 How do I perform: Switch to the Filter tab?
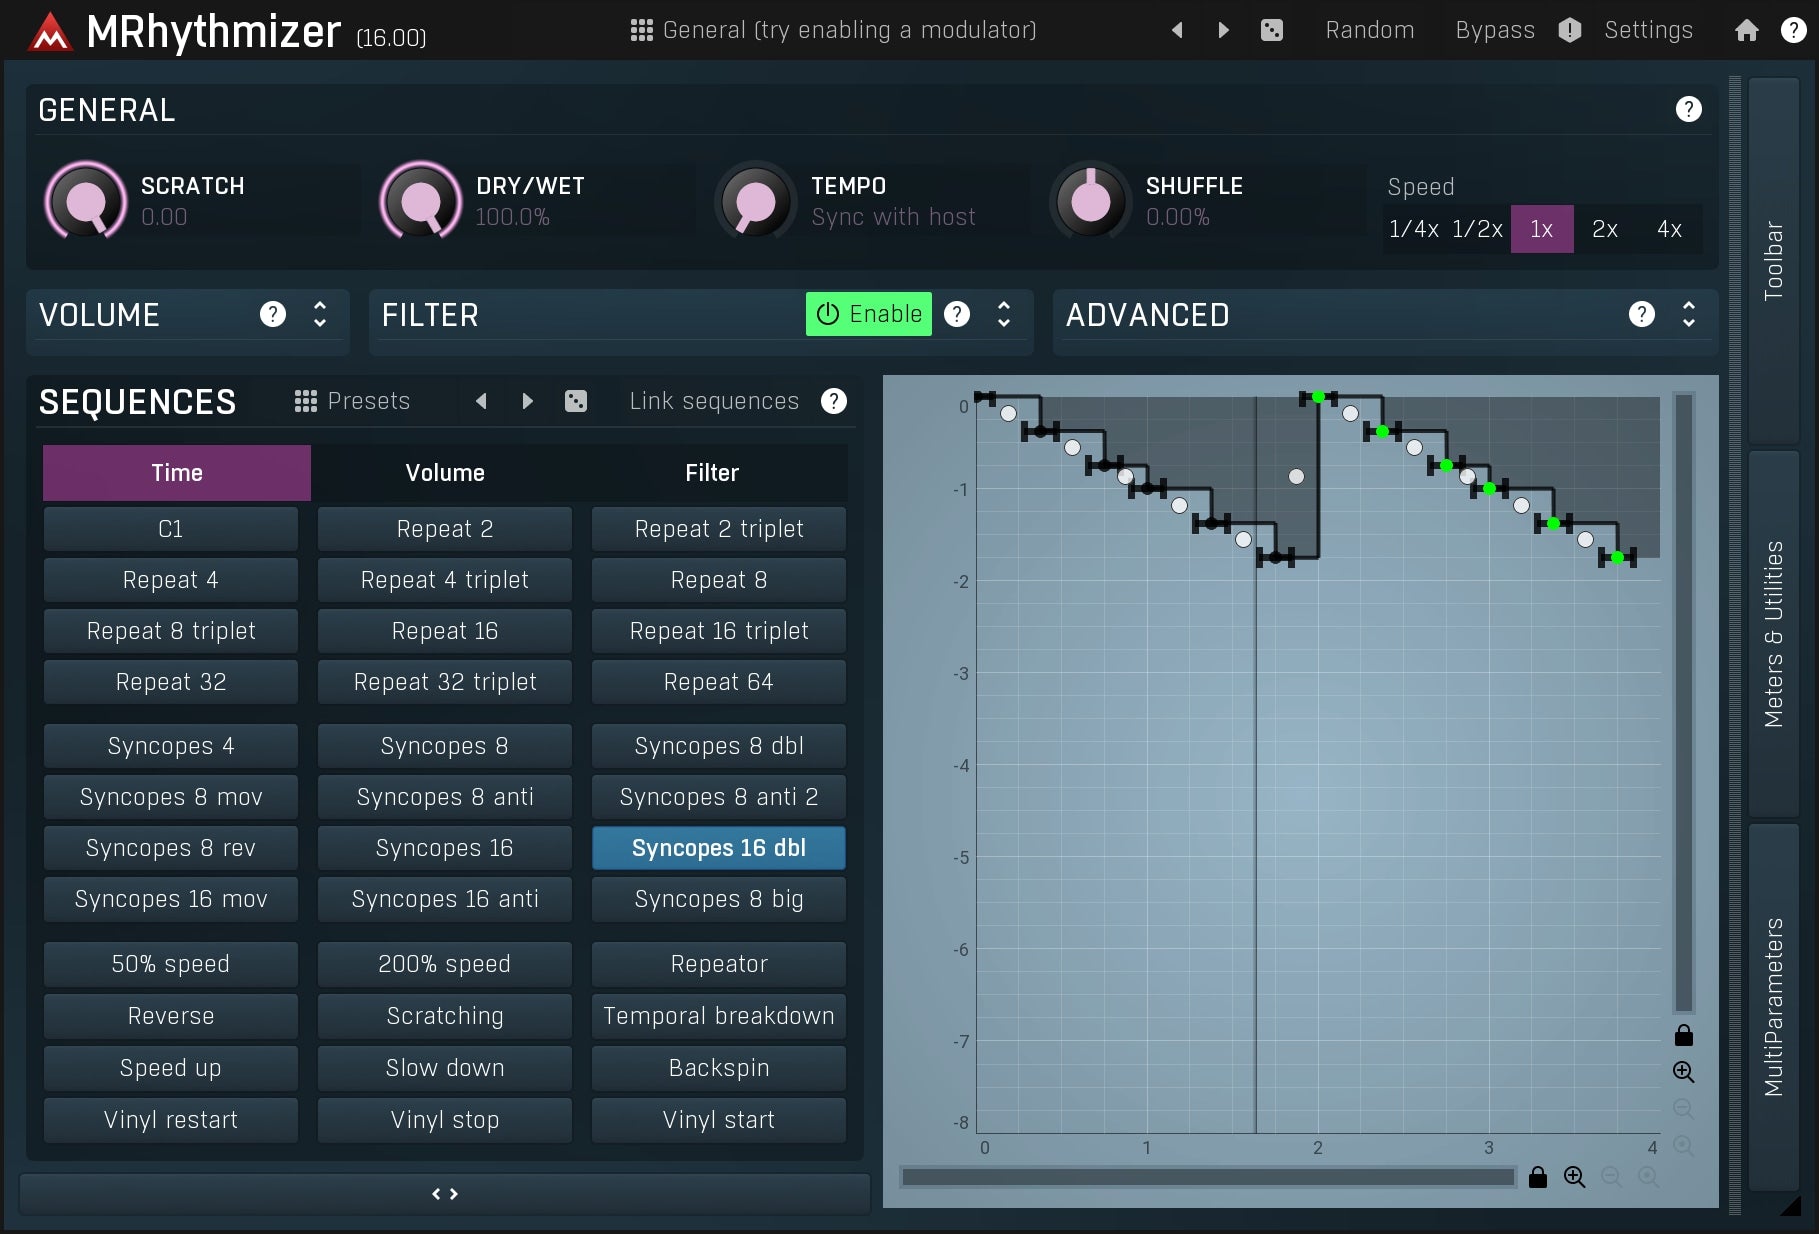(x=712, y=472)
